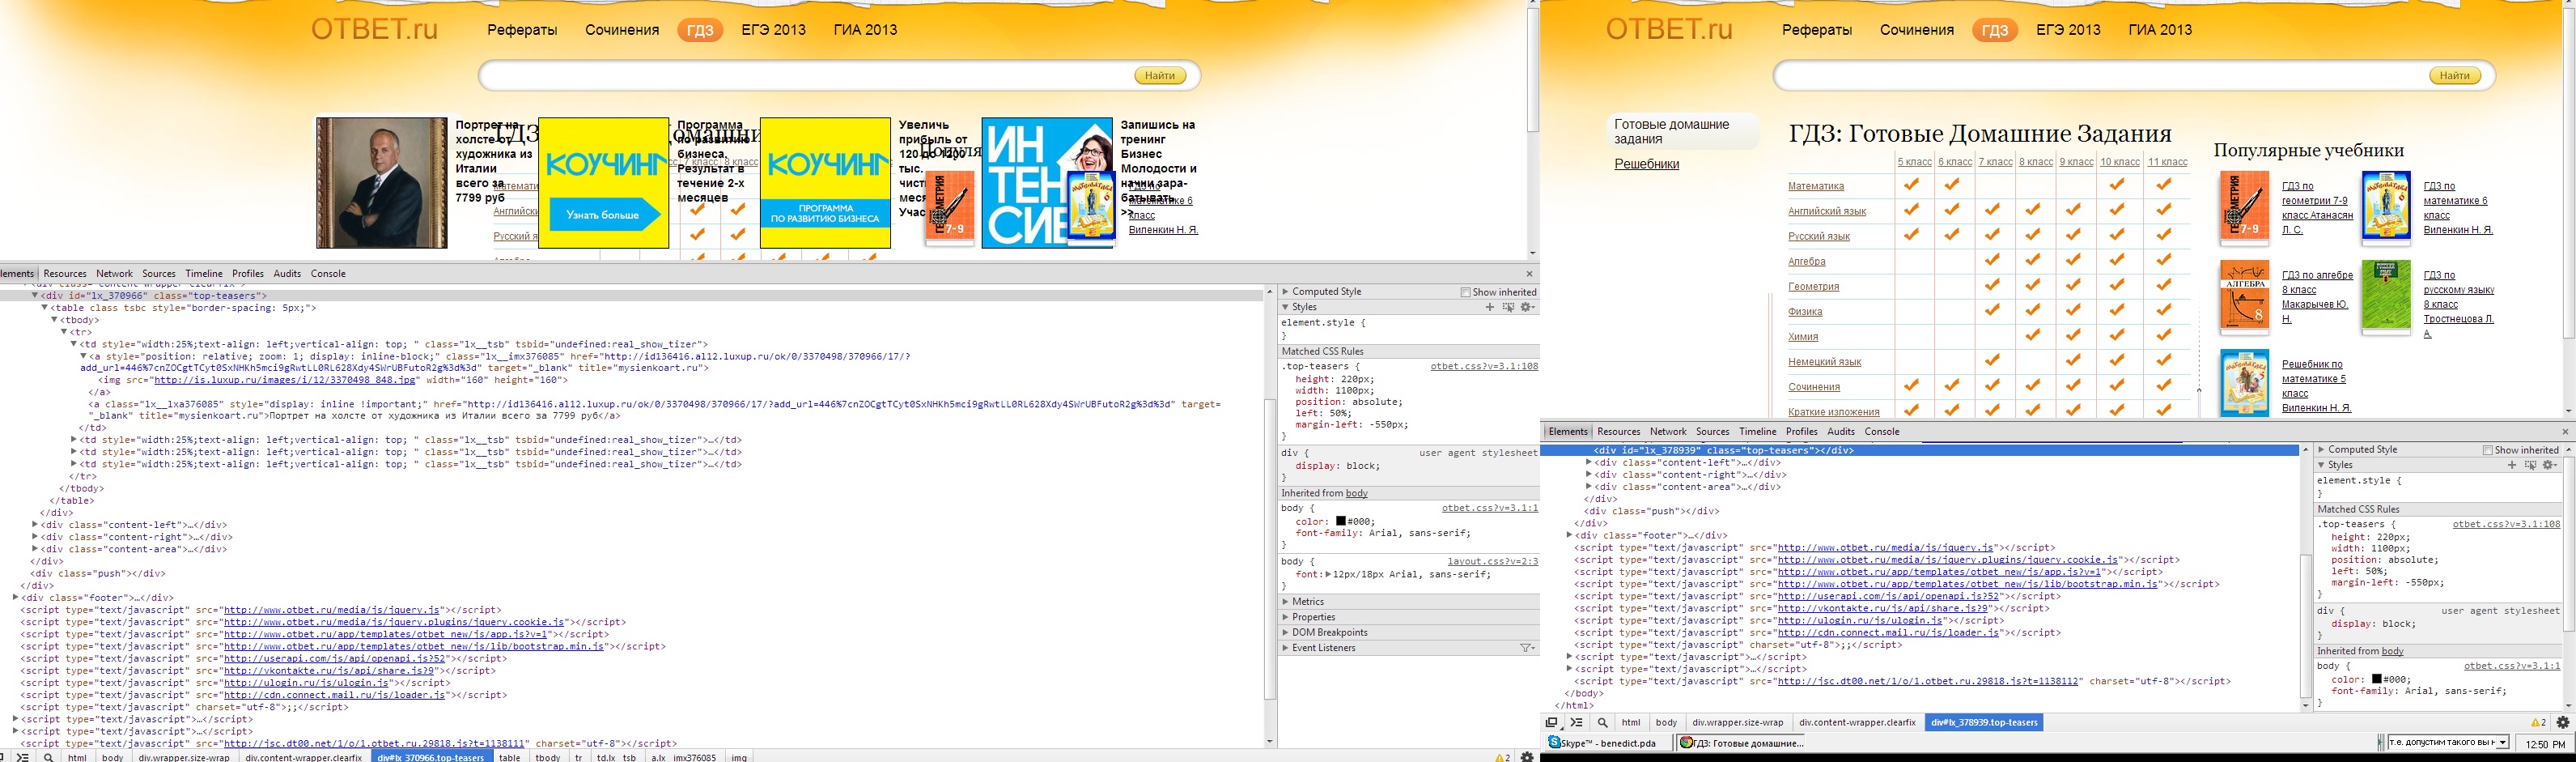Select img breadcrumb in left window status bar

[738, 757]
